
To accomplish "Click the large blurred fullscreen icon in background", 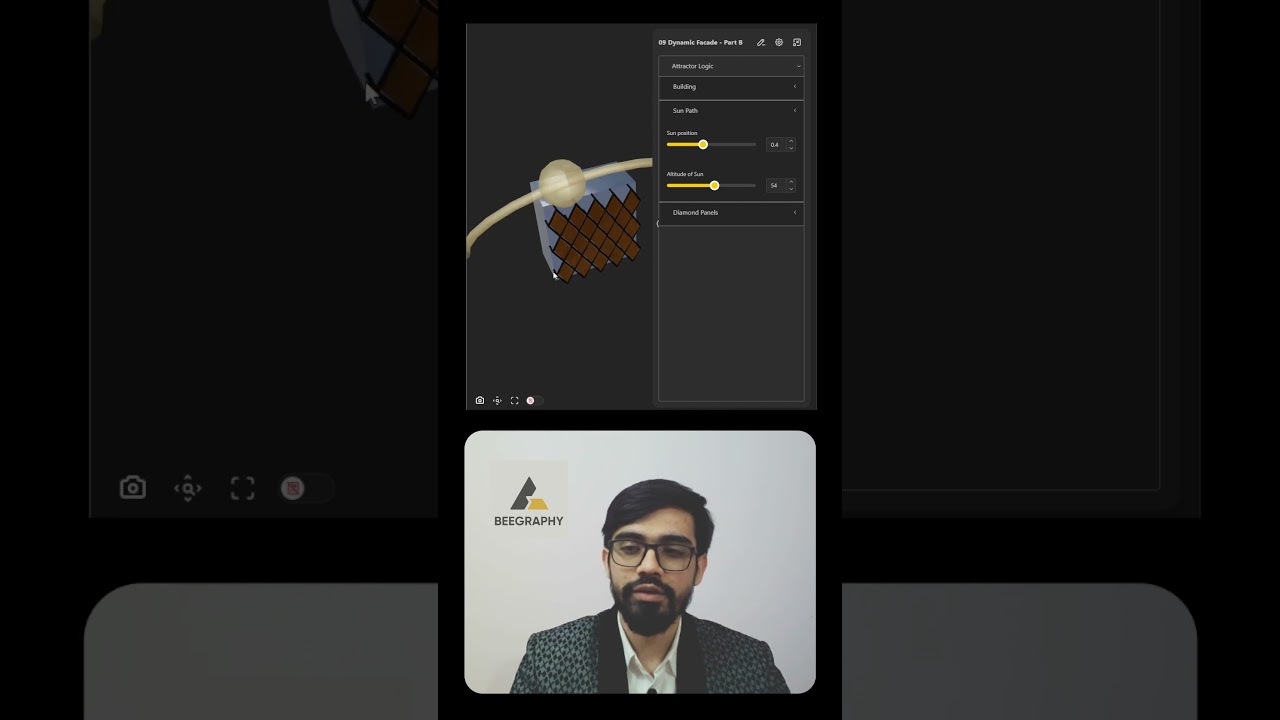I will [x=243, y=488].
